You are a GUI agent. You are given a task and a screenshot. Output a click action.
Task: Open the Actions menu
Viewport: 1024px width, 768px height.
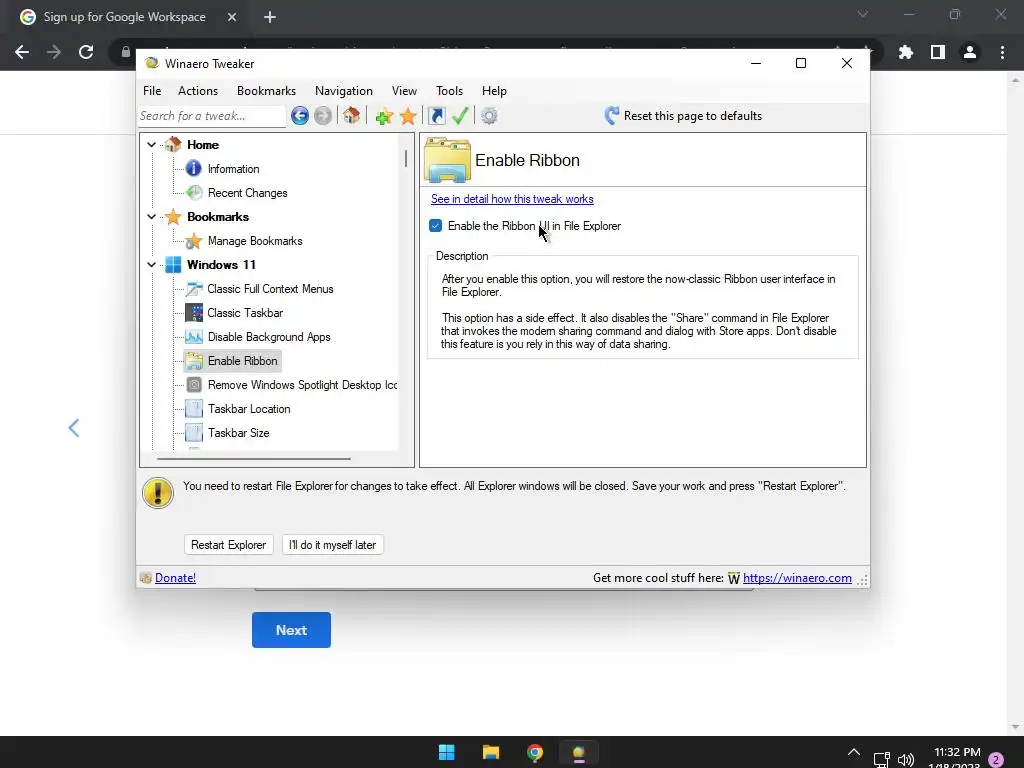(x=198, y=91)
